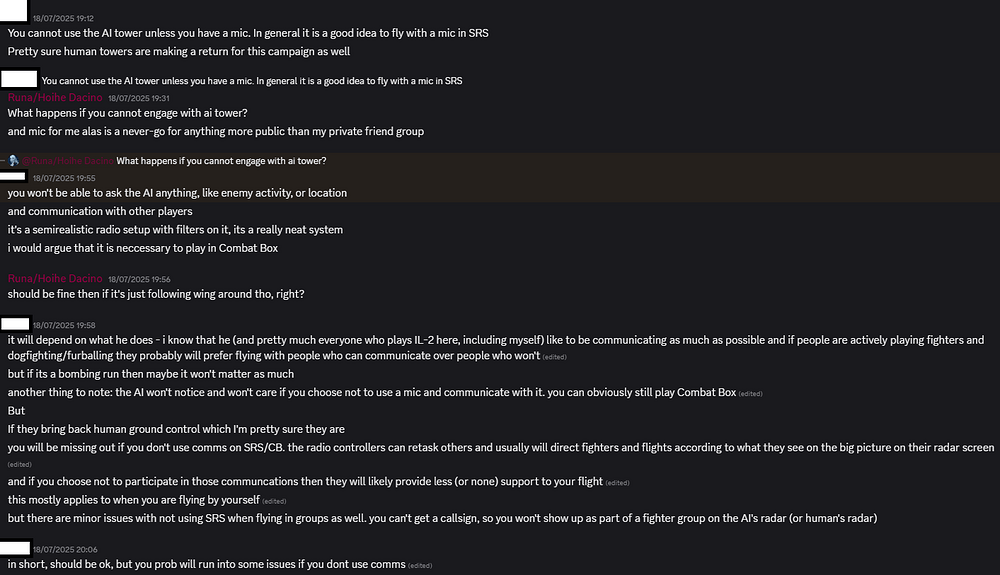
Task: Click message 'should be fine then if it's just following wing'
Action: (x=155, y=294)
